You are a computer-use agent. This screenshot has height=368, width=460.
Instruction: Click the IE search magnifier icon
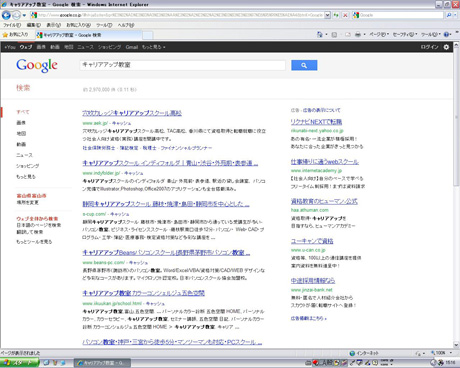coord(449,15)
